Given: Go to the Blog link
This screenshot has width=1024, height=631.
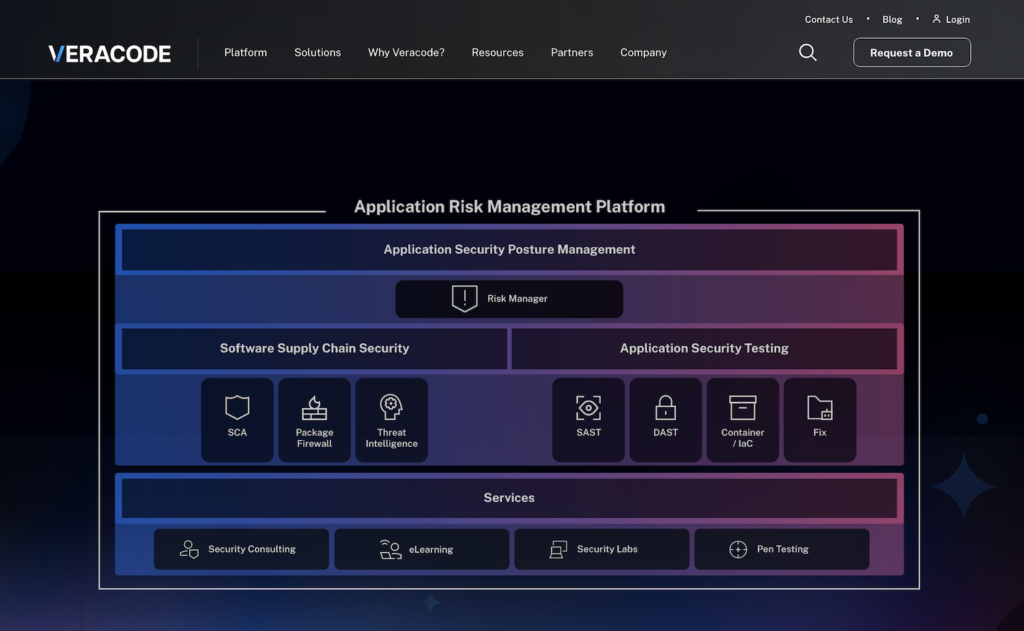Looking at the screenshot, I should tap(892, 20).
